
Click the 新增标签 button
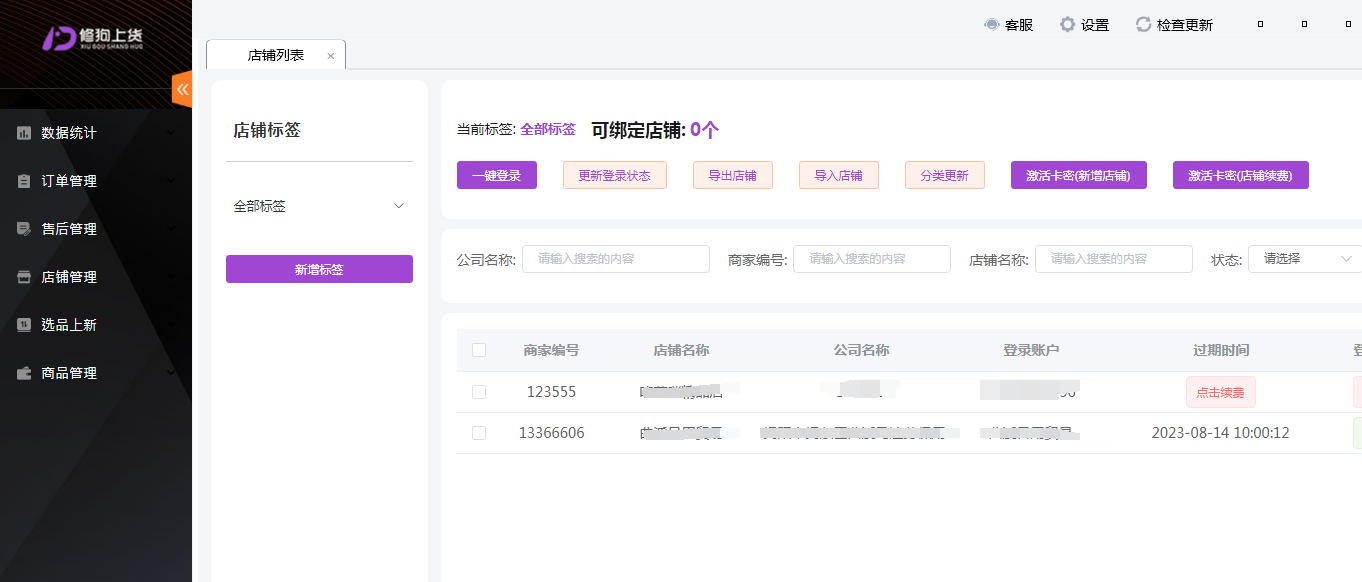click(319, 269)
